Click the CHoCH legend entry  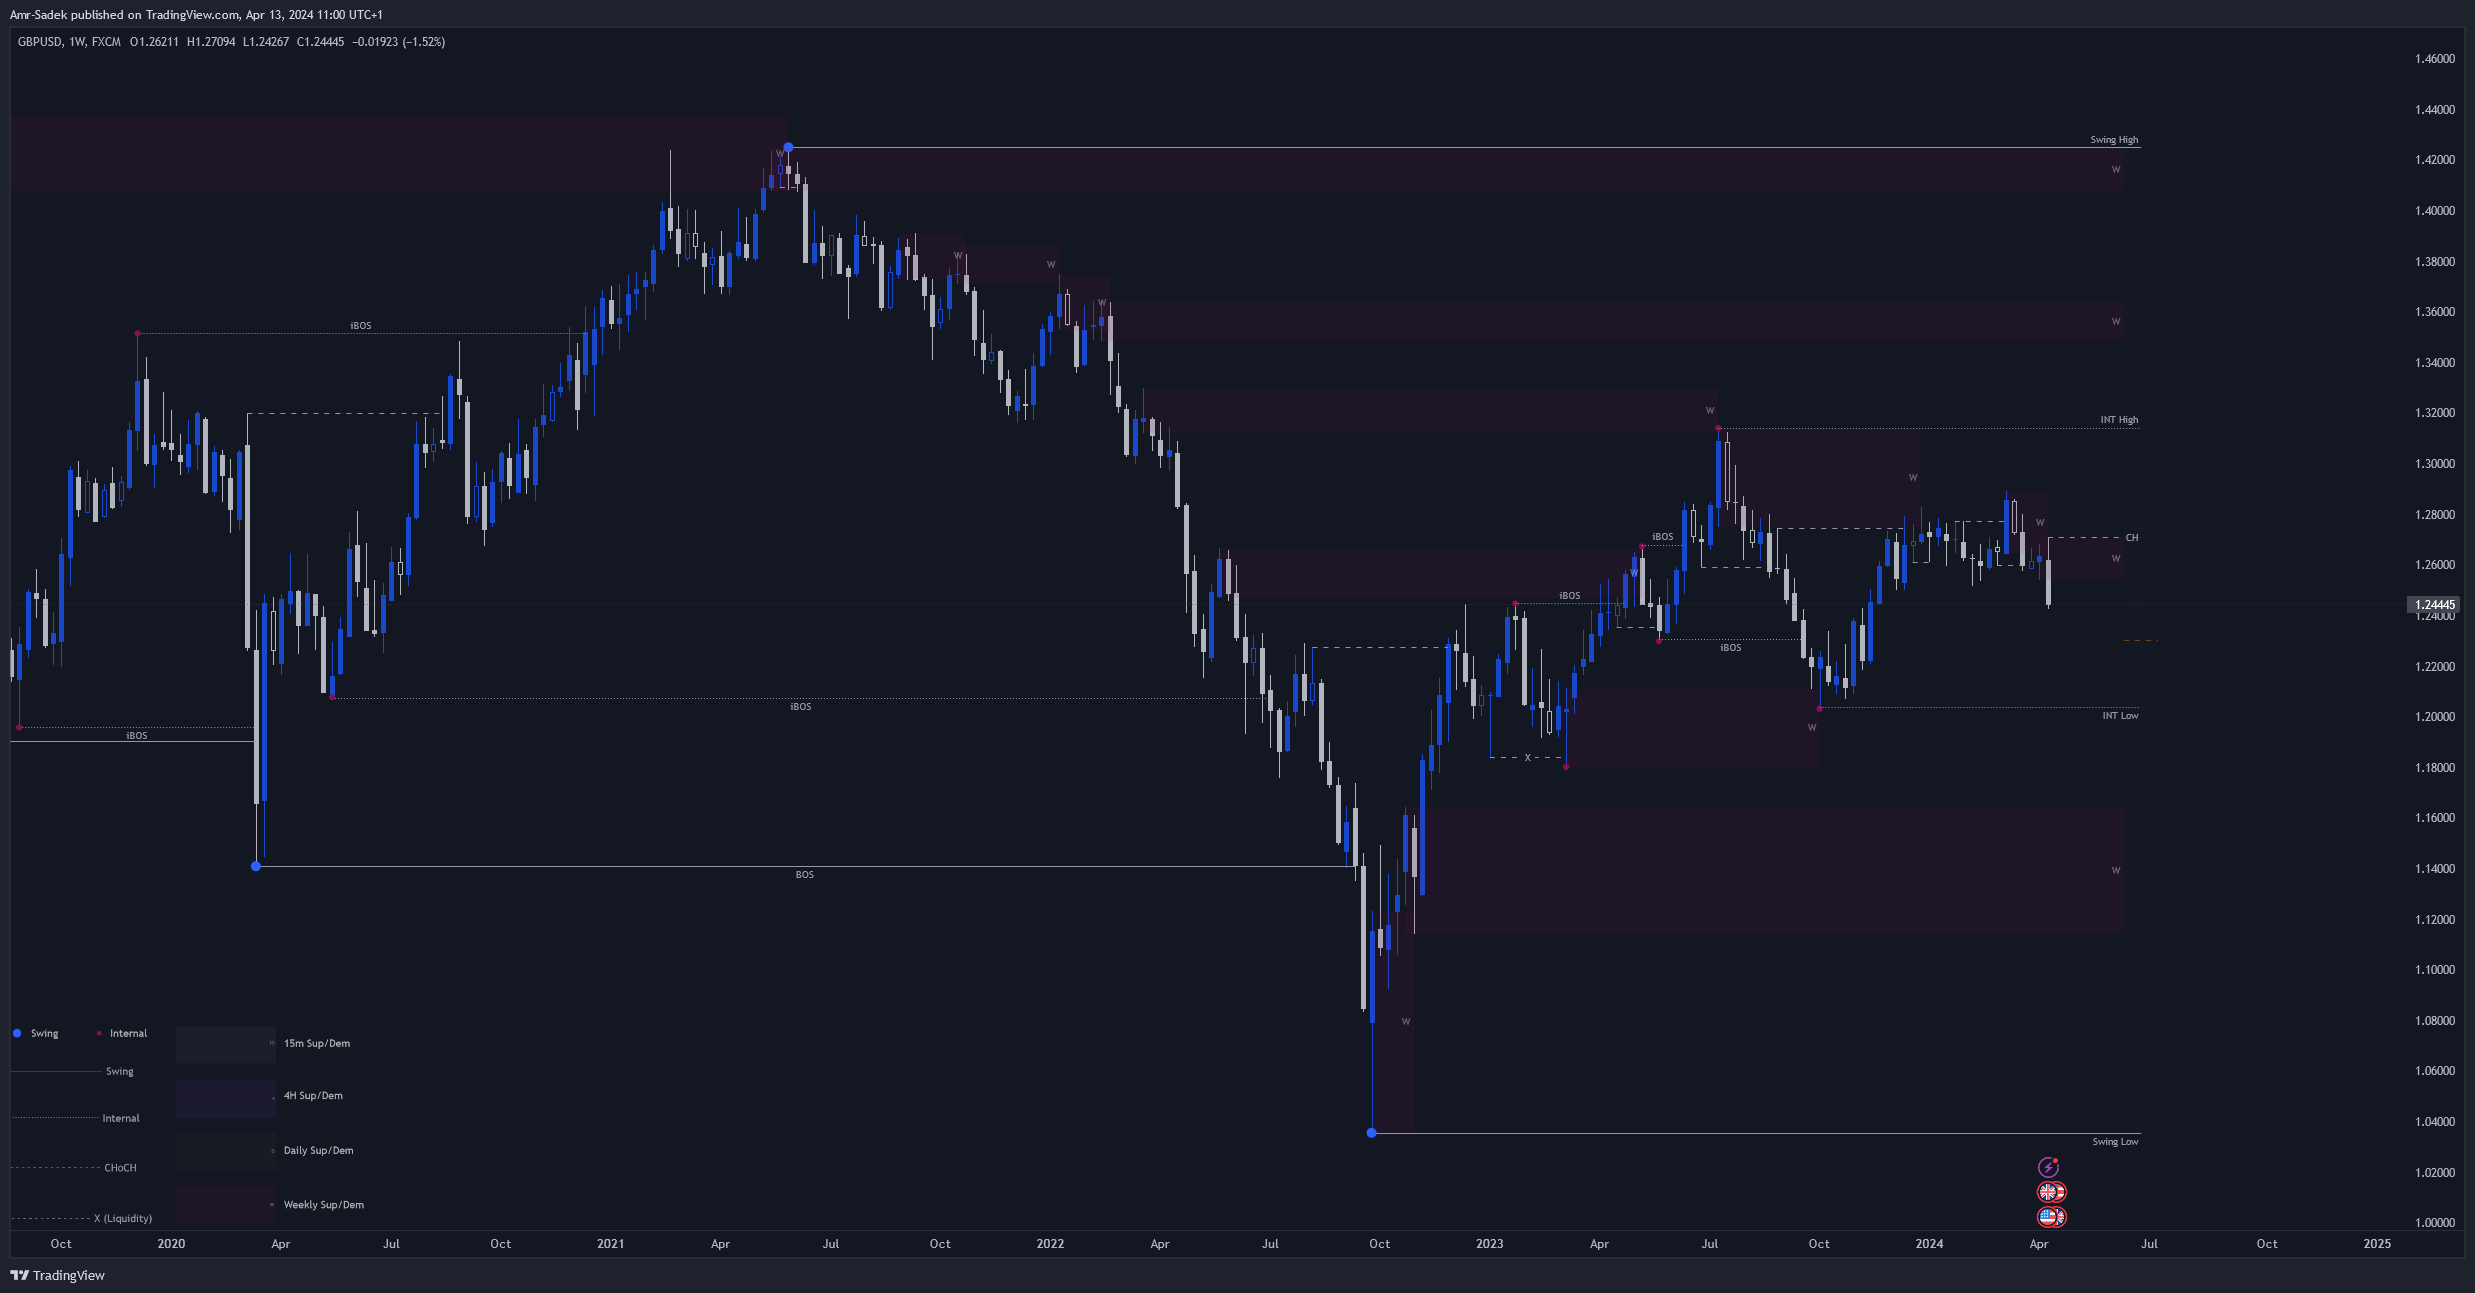tap(120, 1168)
